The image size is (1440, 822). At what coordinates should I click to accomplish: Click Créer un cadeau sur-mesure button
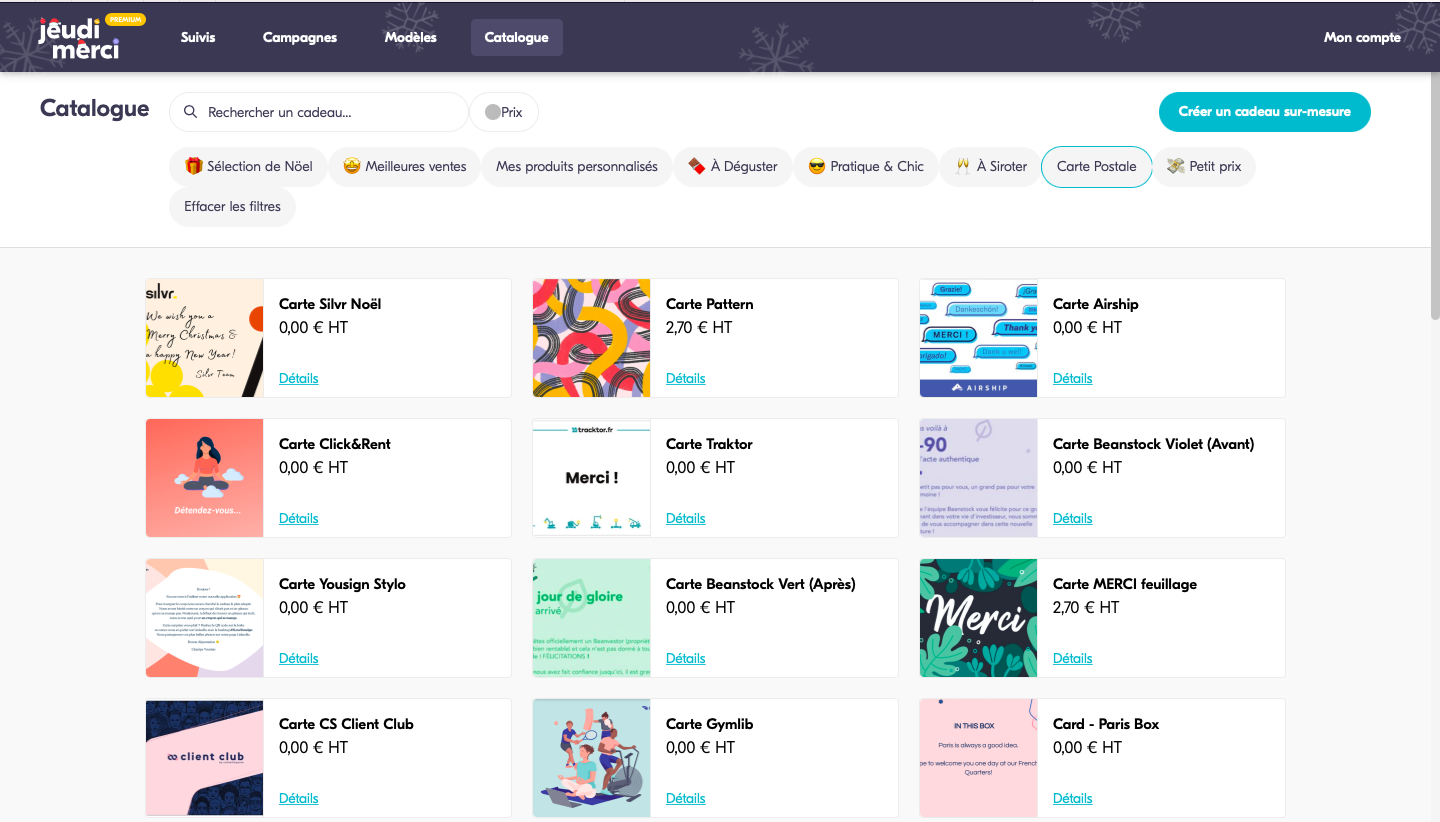pos(1265,112)
